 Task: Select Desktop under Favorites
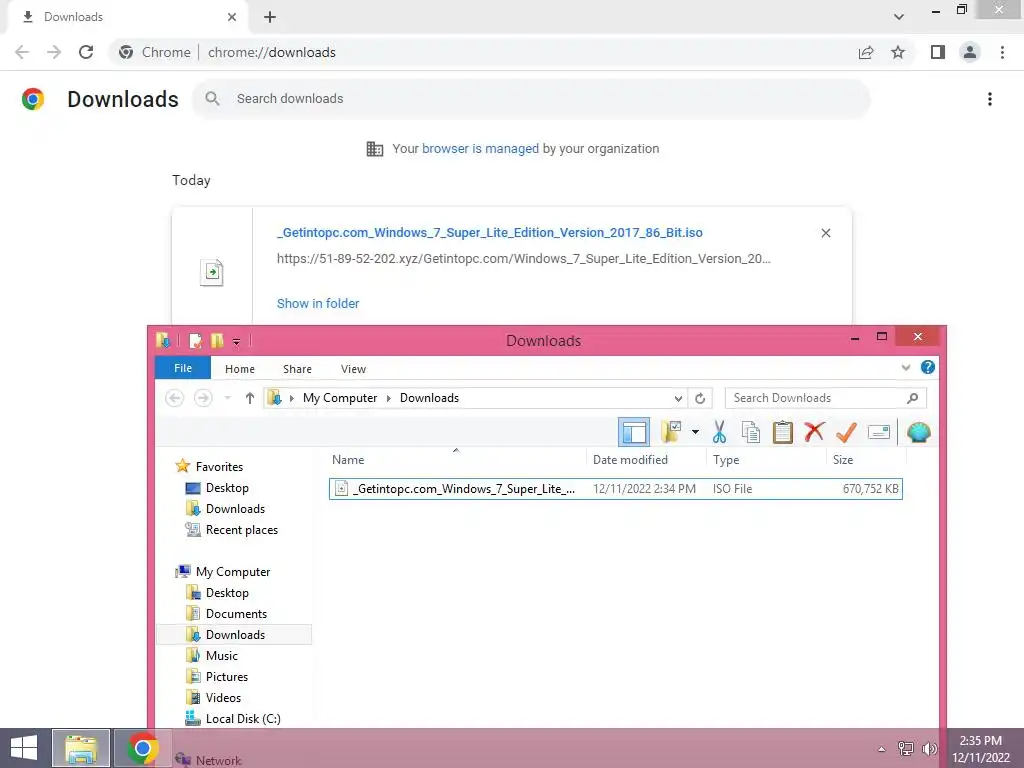[227, 488]
